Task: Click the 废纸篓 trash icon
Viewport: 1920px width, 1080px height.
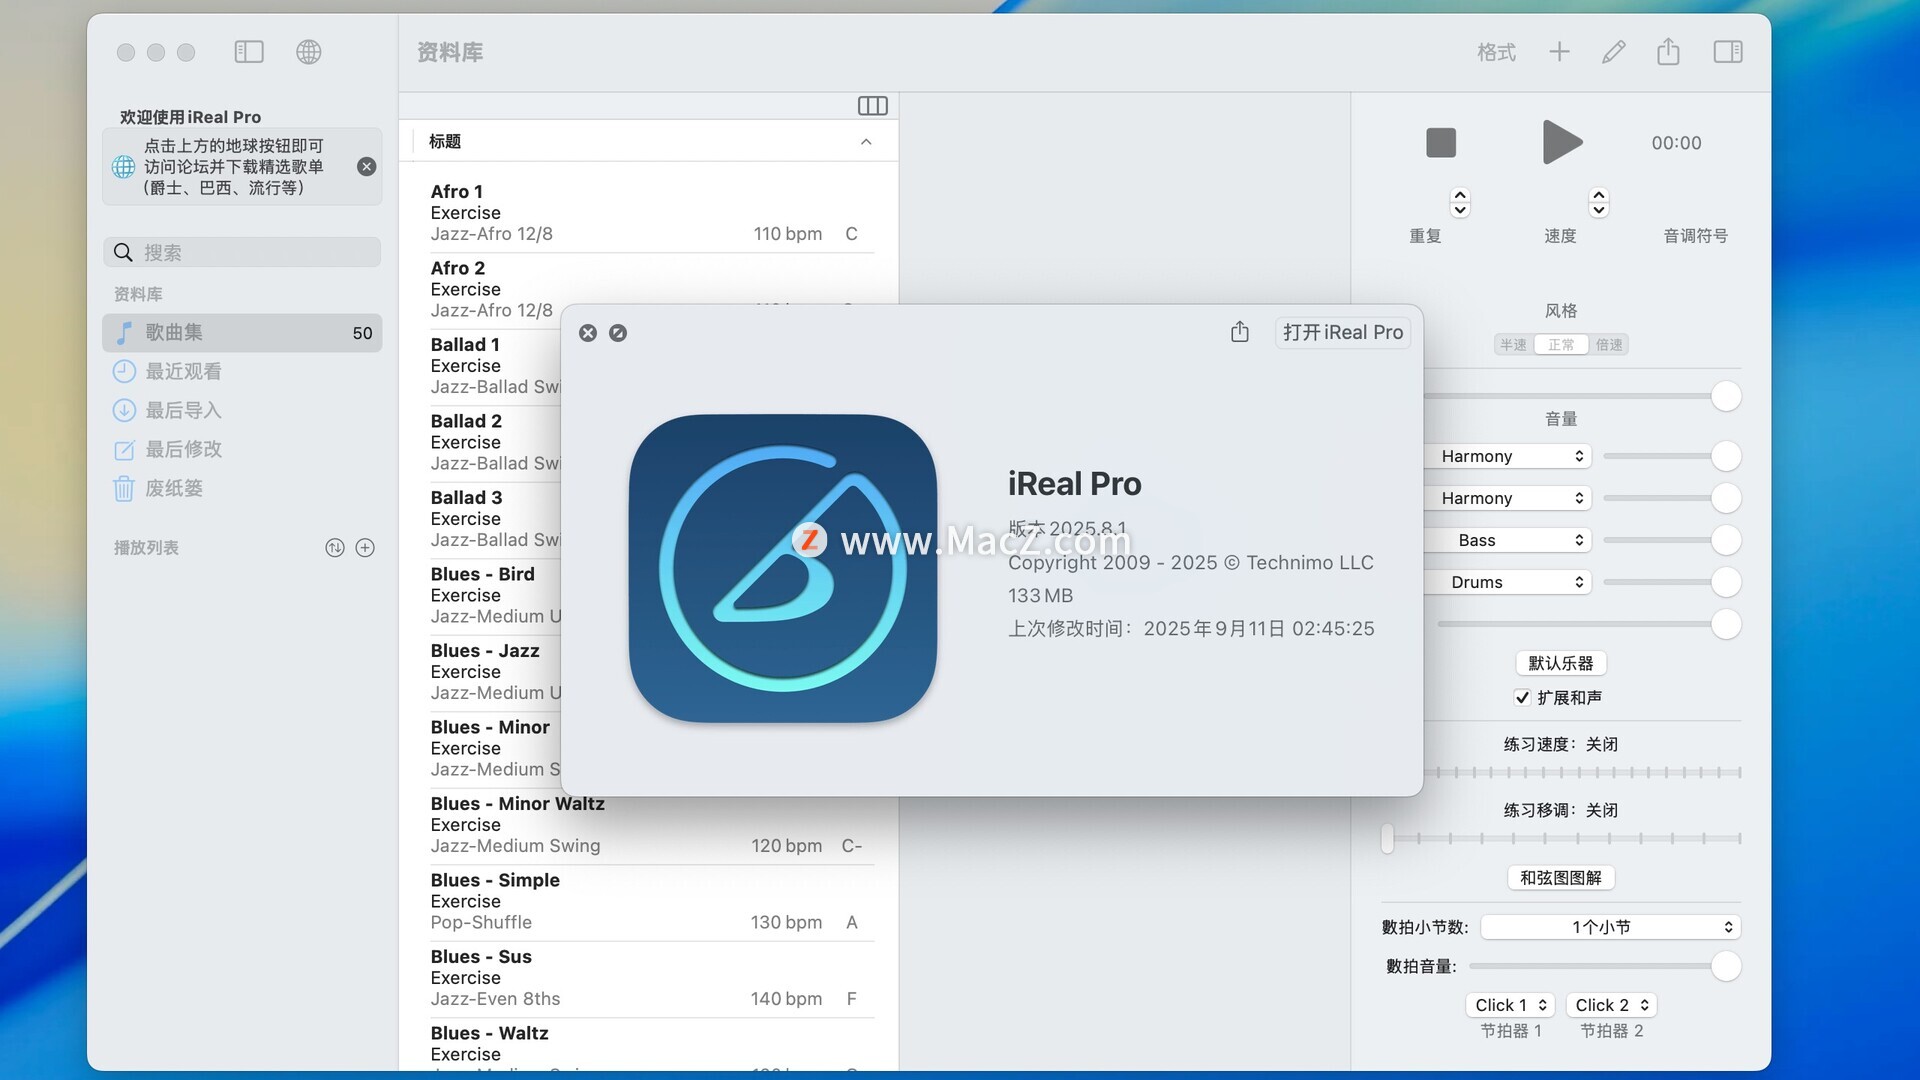Action: 124,489
